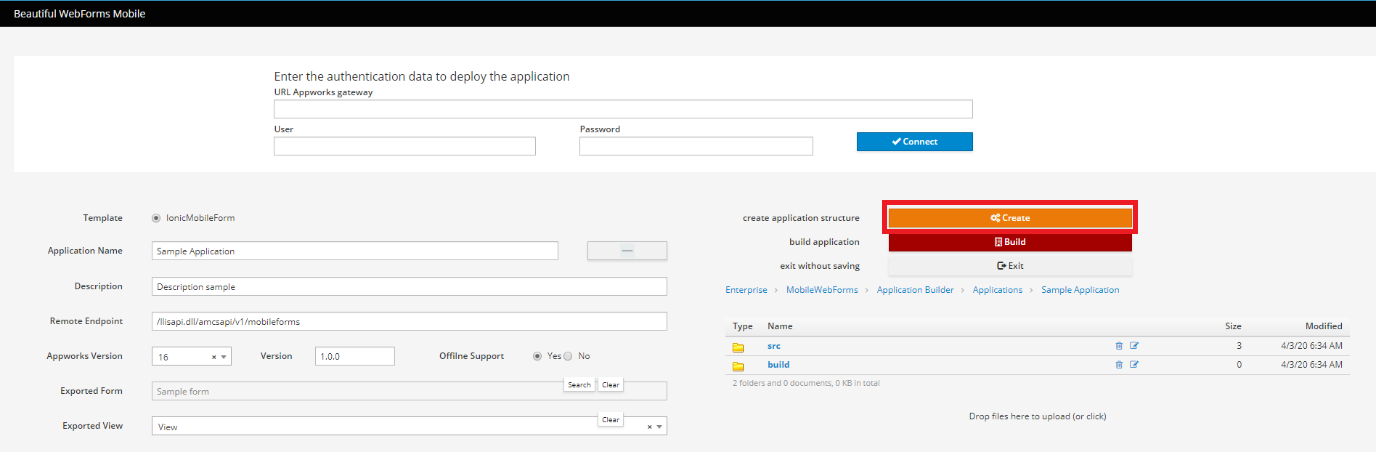Click edit icon for src folder

pos(1134,346)
